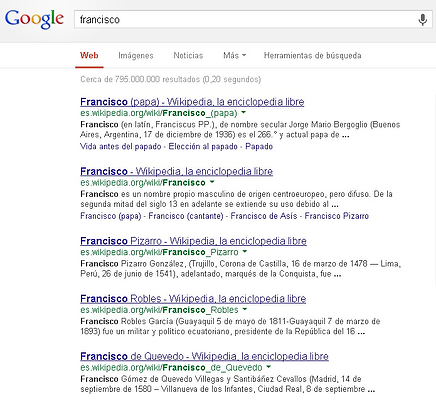Expand arrow next to Francisco_de_Quevedo URL
The image size is (436, 400).
(x=269, y=367)
